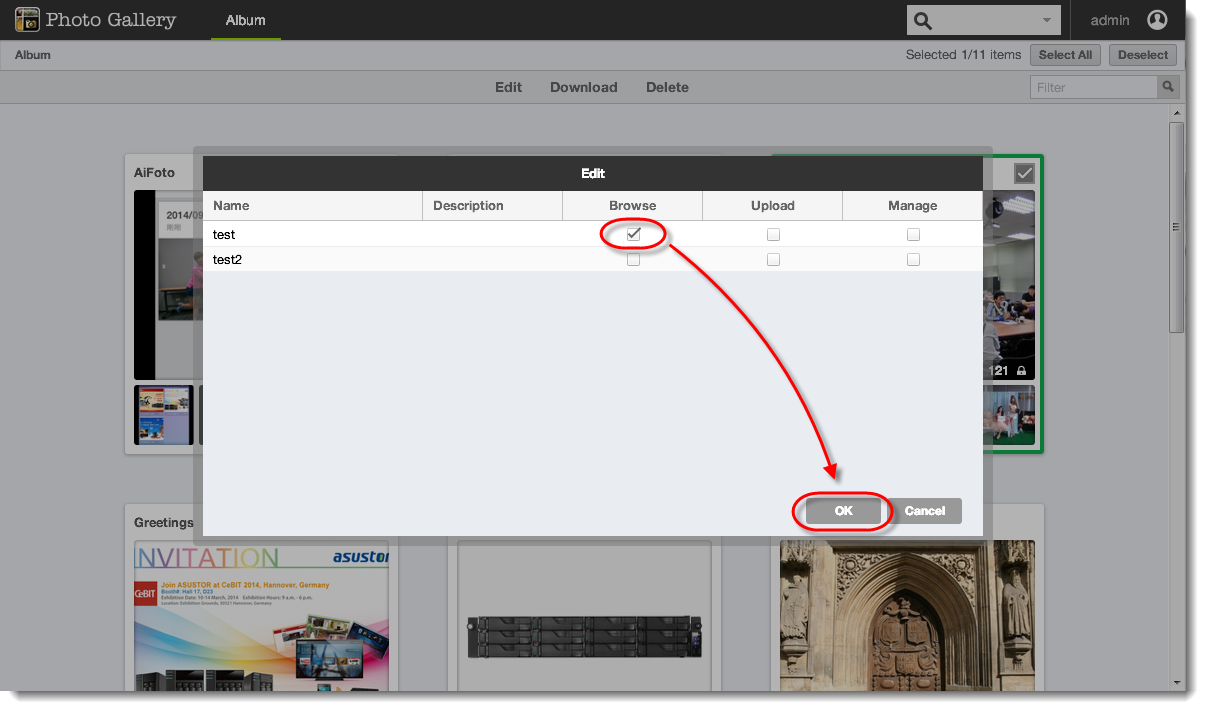Choose Download in the album toolbar

point(584,87)
